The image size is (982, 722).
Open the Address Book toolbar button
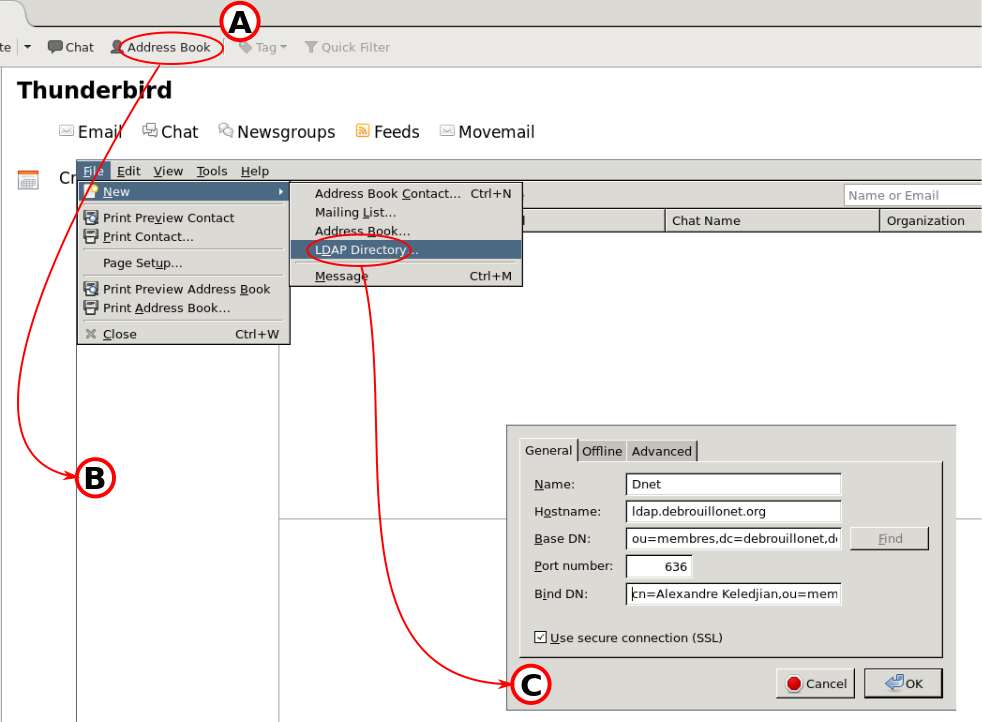161,48
